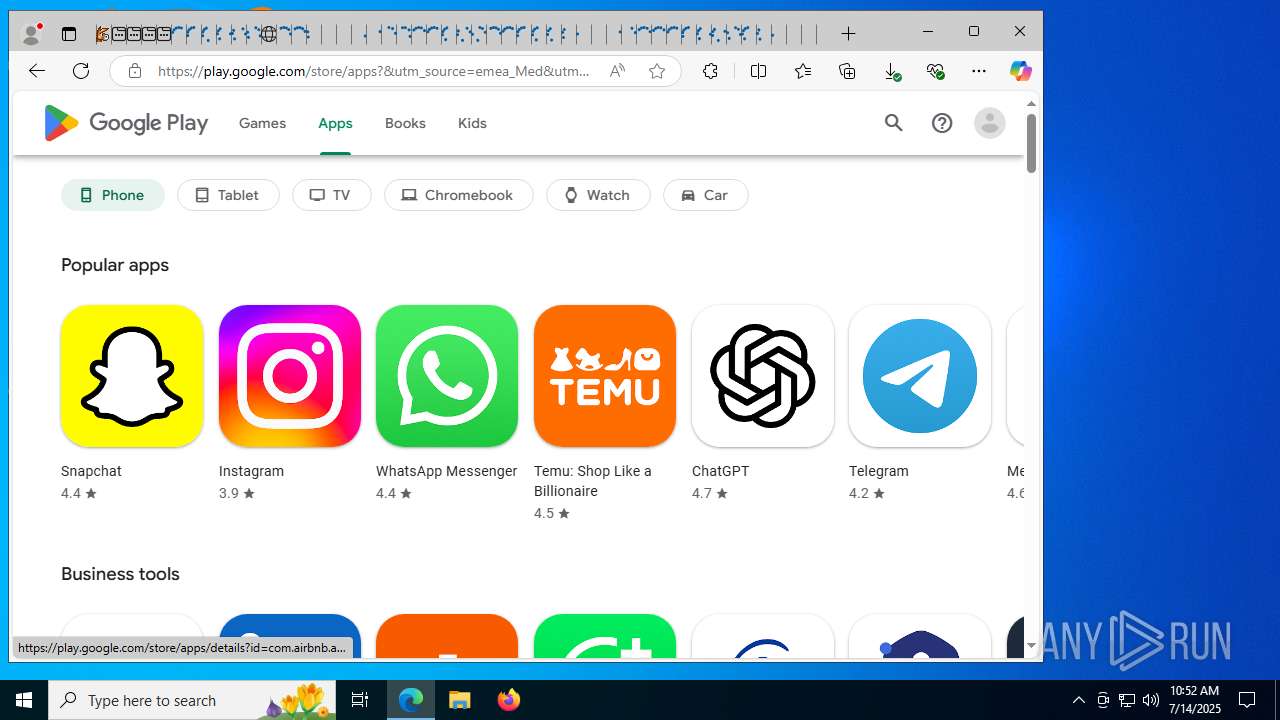Image resolution: width=1280 pixels, height=720 pixels.
Task: Open the Collections icon
Action: click(847, 71)
